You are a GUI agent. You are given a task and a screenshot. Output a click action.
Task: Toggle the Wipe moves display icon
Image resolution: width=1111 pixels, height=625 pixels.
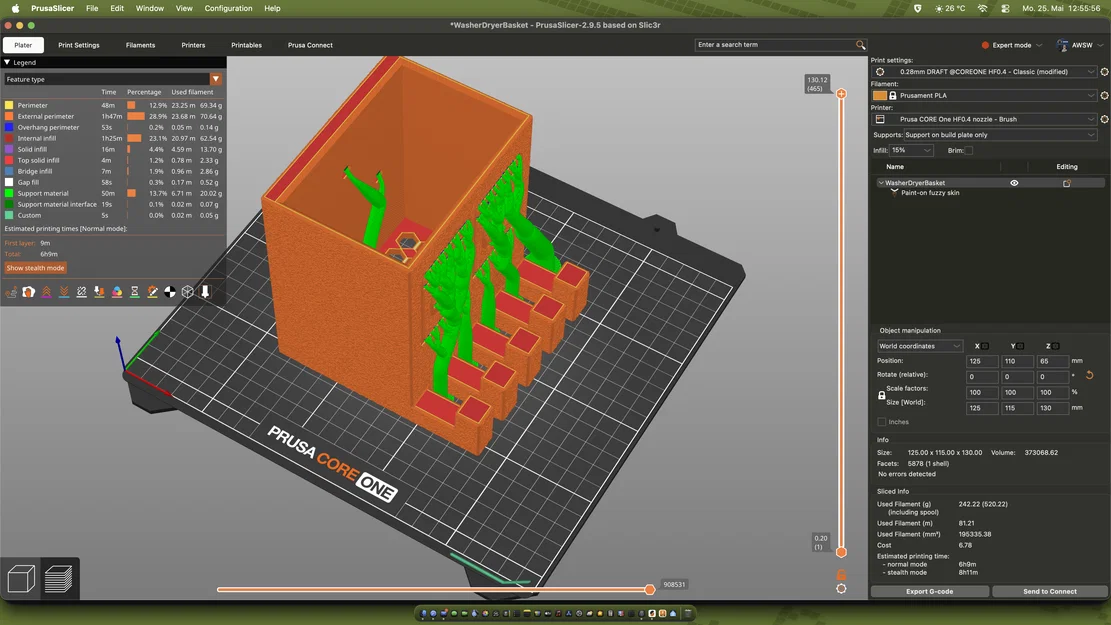29,292
